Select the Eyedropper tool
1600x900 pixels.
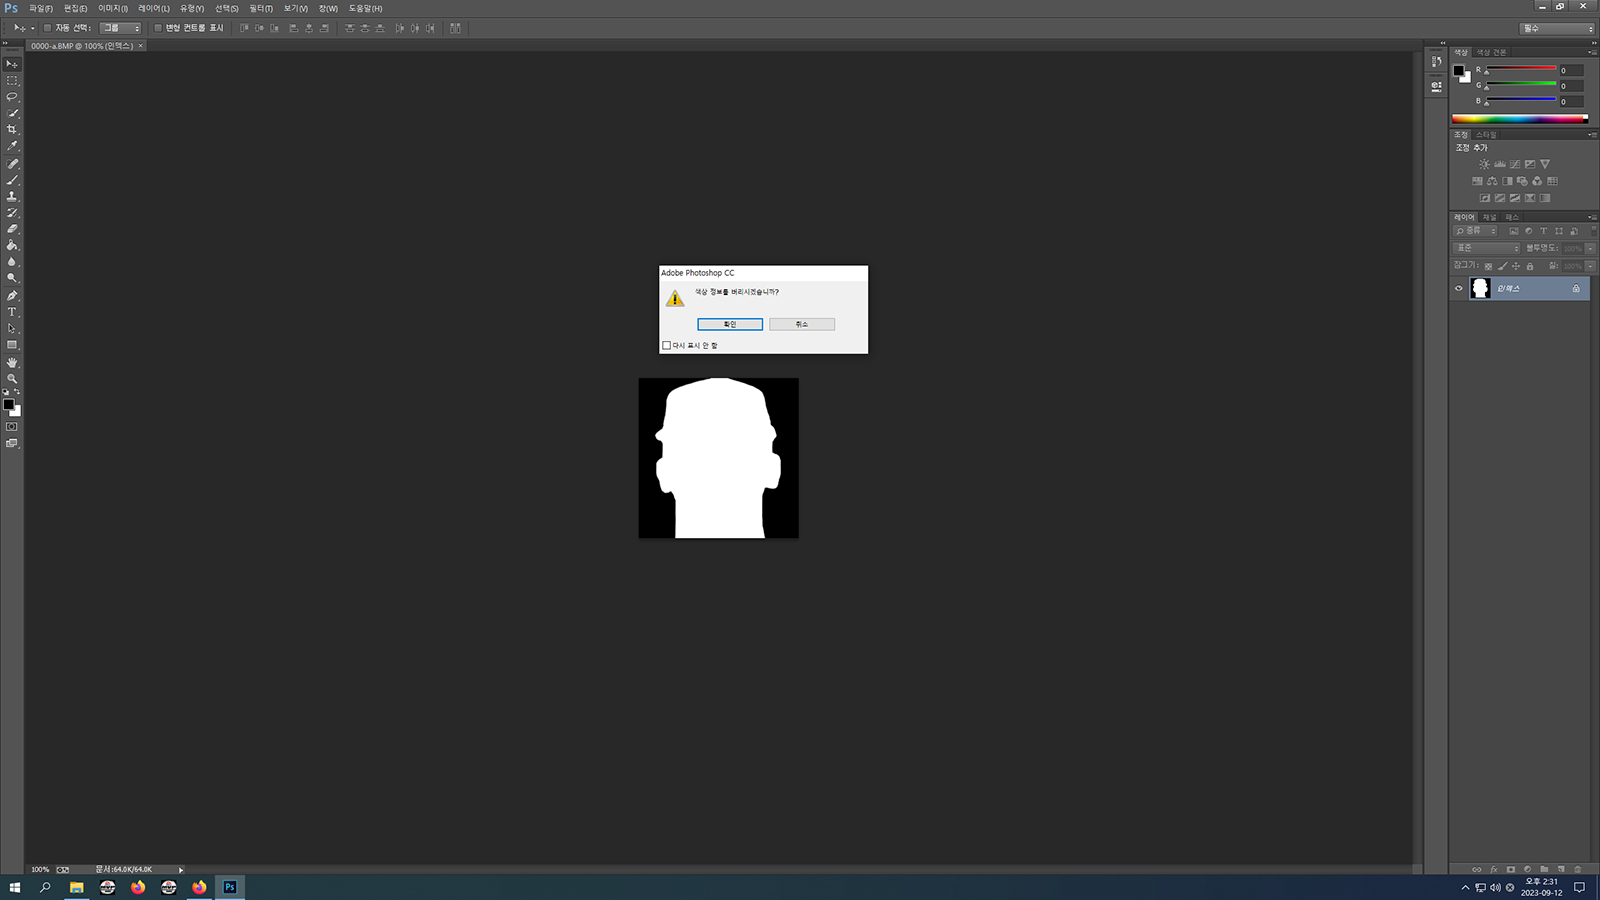12,146
